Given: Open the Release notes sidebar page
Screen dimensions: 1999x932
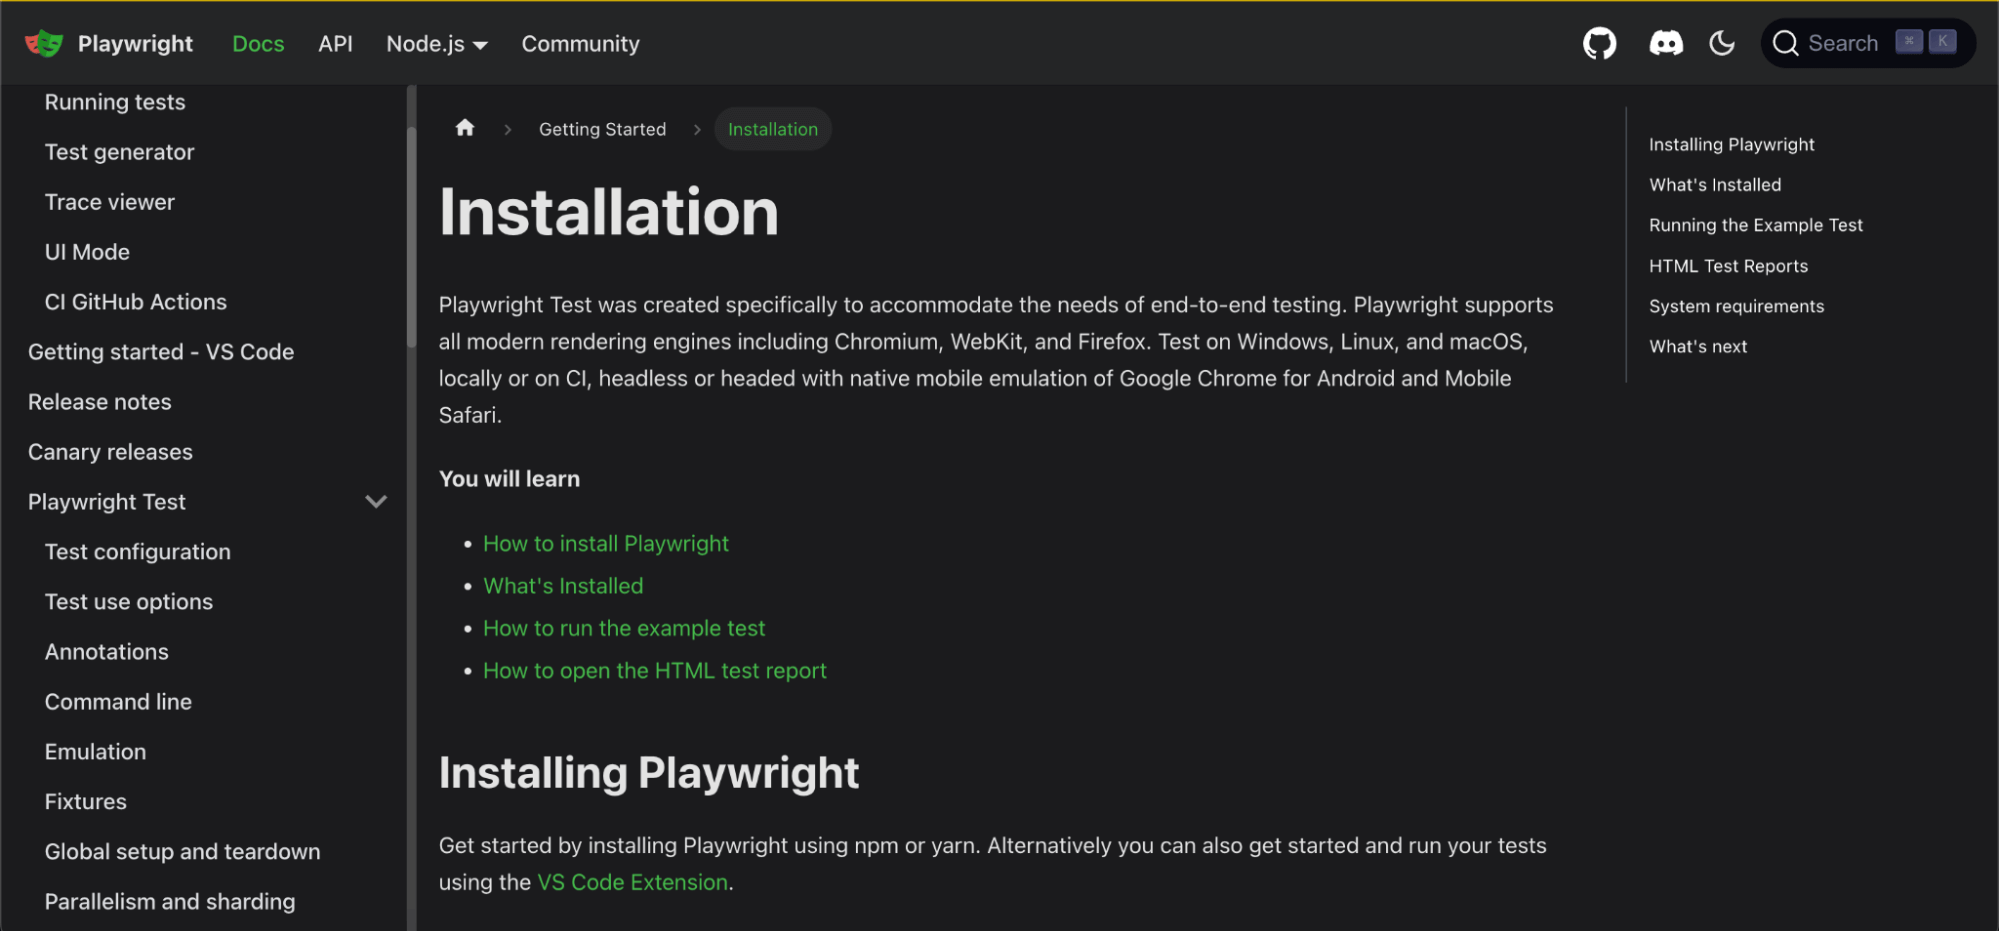Looking at the screenshot, I should pos(100,402).
